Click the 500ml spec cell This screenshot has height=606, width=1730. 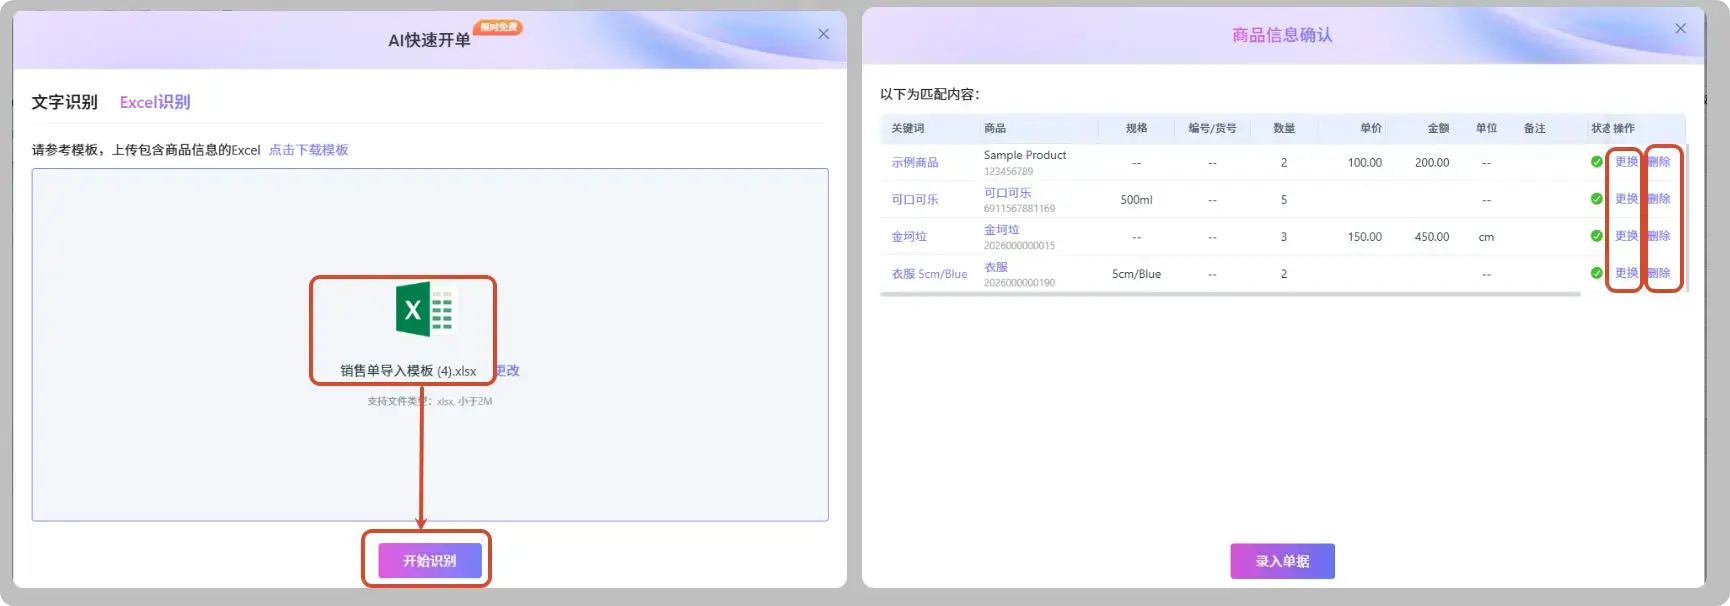pos(1136,200)
